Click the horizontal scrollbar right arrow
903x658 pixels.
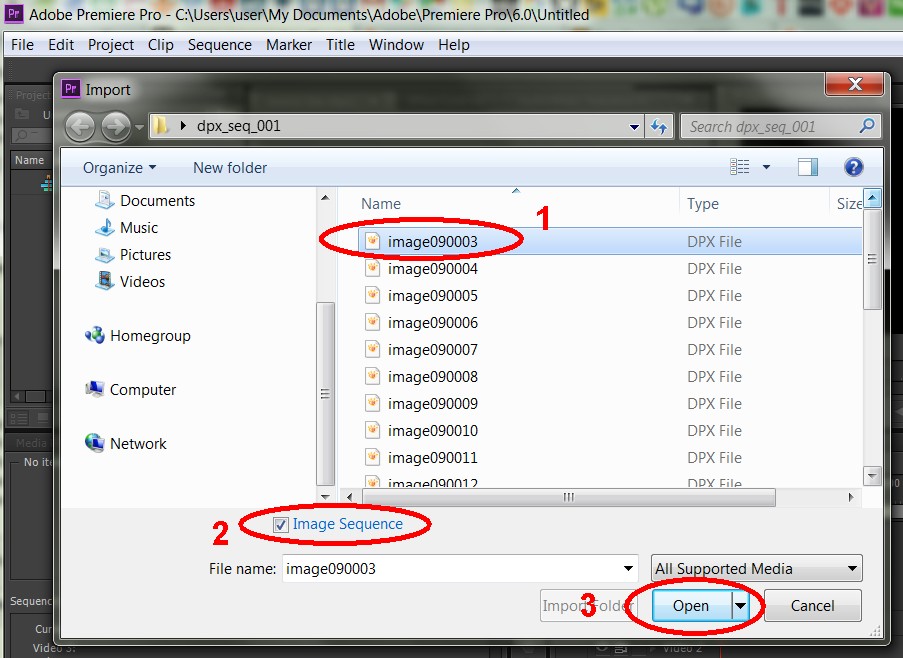[851, 497]
